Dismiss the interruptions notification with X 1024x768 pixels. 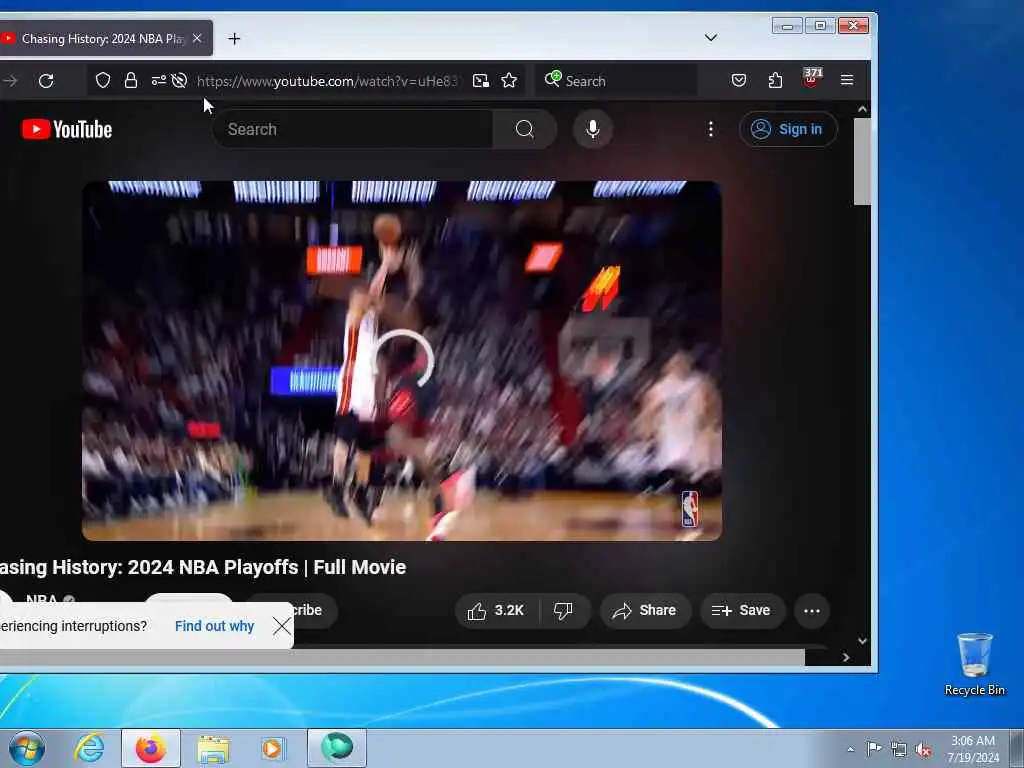pyautogui.click(x=282, y=626)
